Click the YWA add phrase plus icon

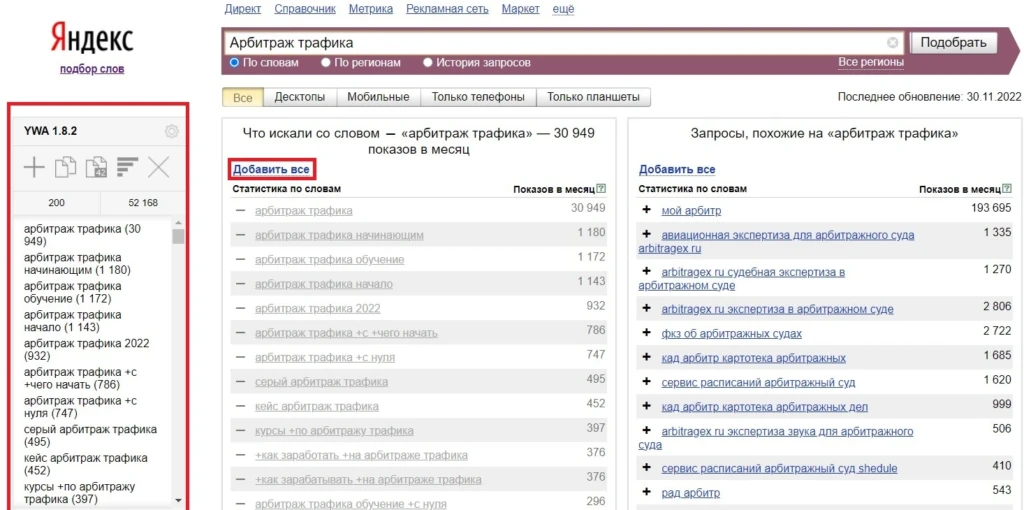pos(34,168)
